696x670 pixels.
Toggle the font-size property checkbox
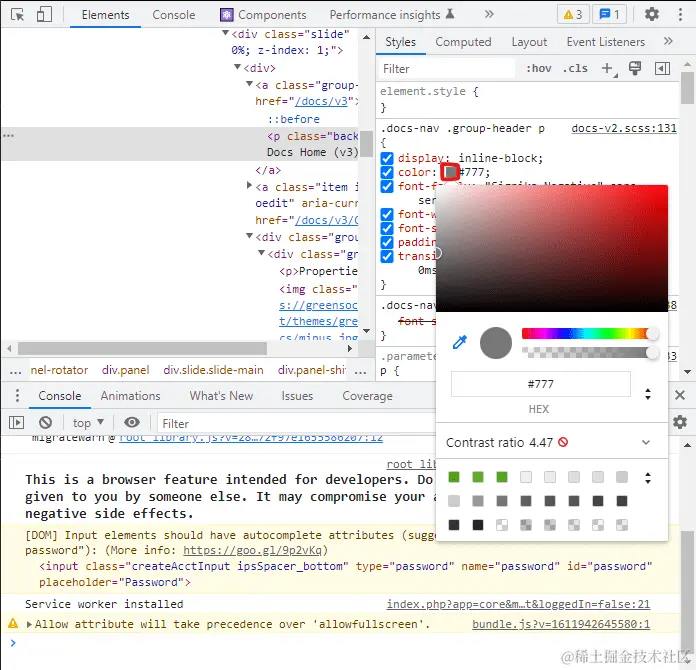click(x=387, y=228)
